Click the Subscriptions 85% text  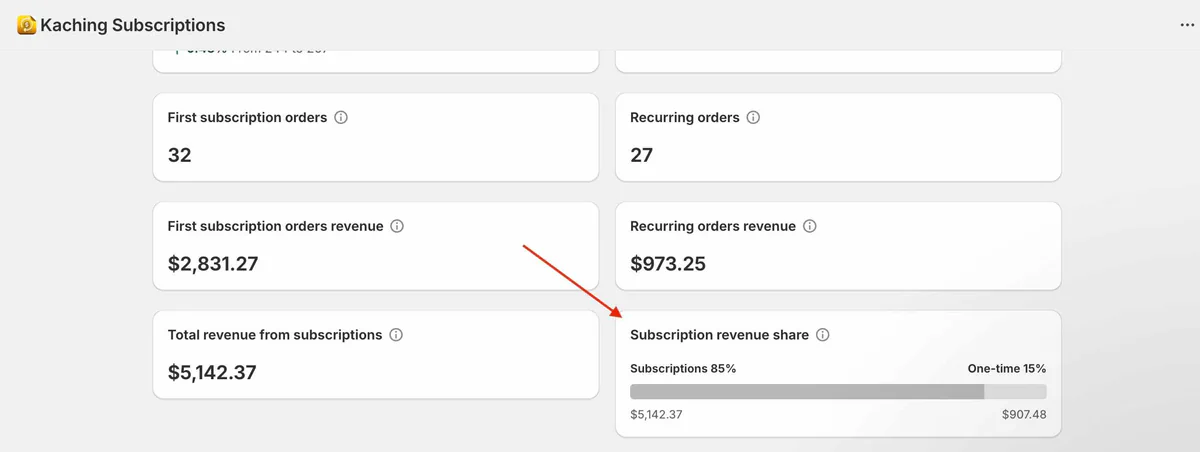click(x=683, y=369)
